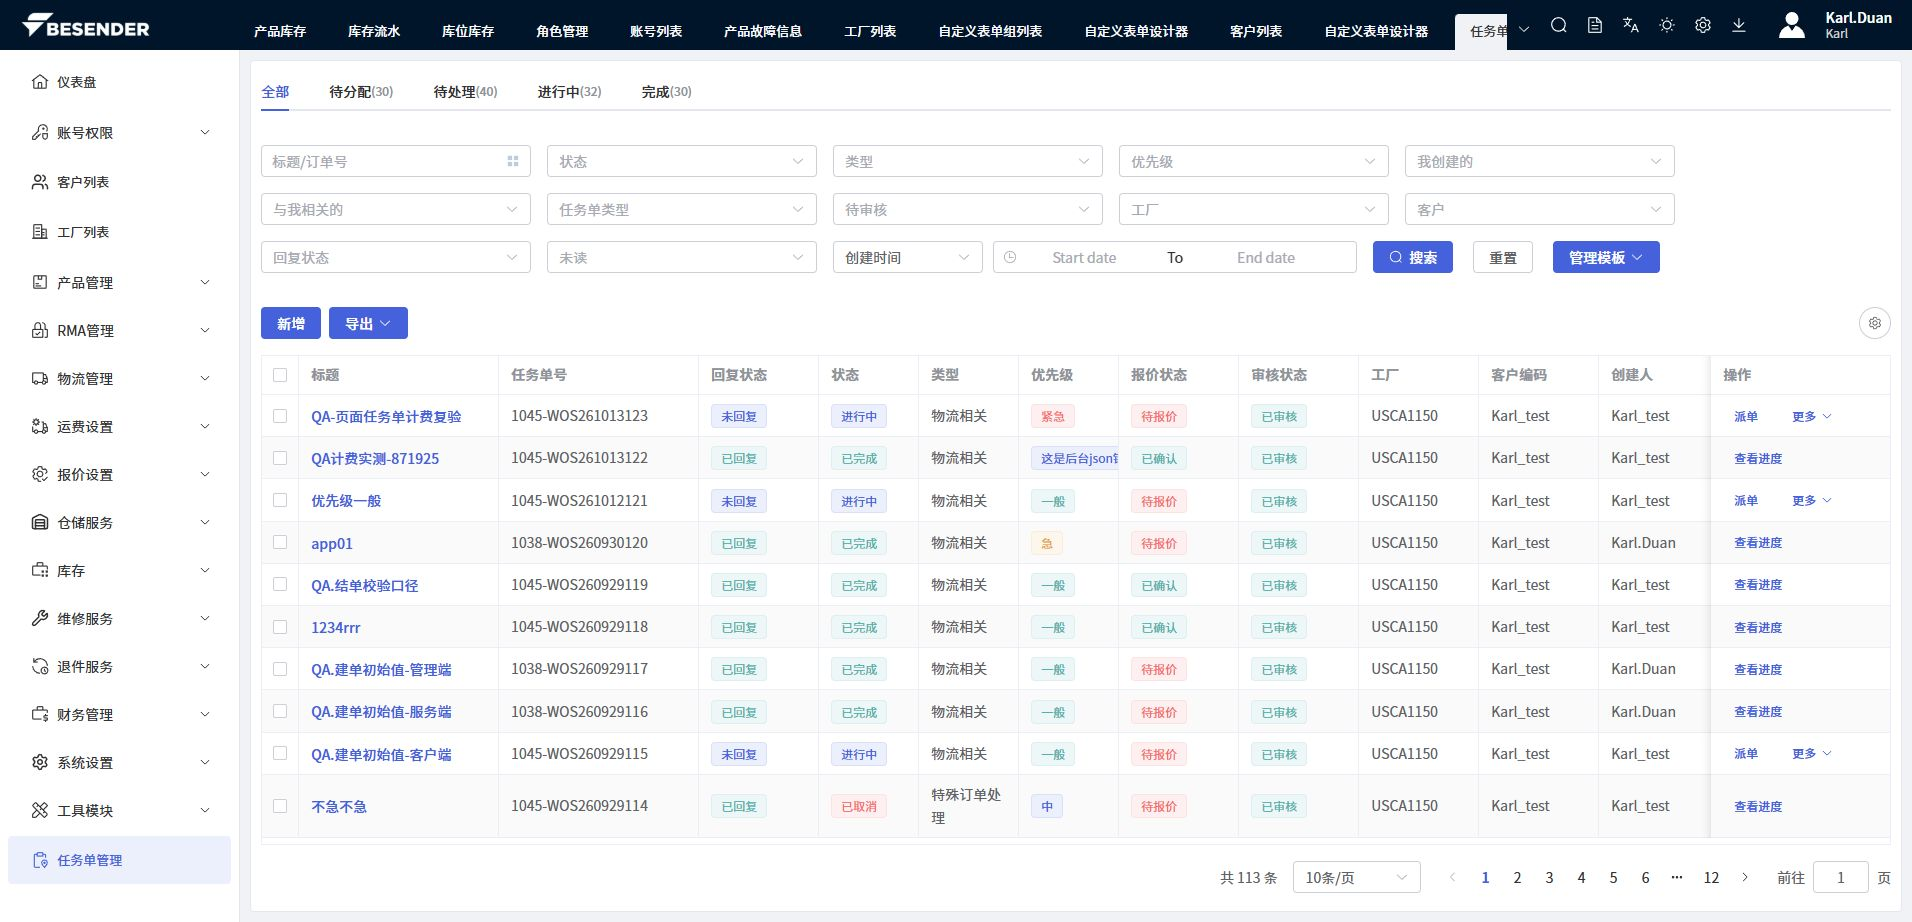
Task: Check the select-all checkbox in table header
Action: click(280, 375)
